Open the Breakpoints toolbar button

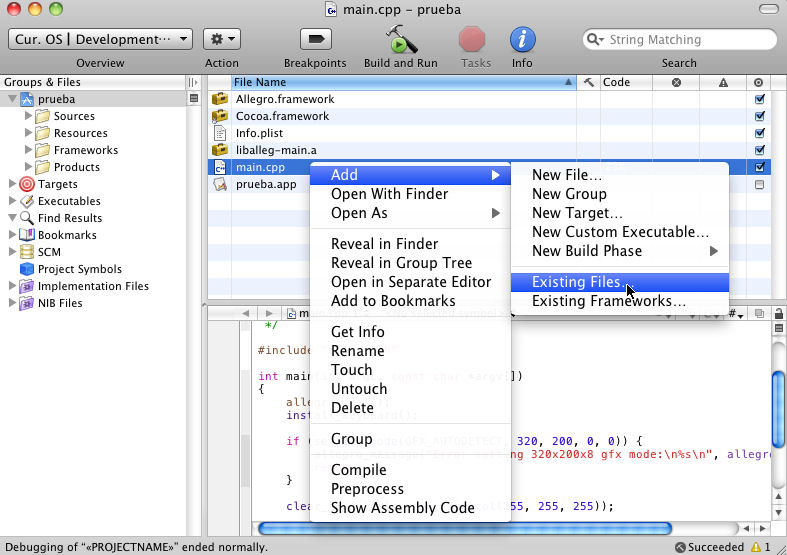tap(315, 40)
